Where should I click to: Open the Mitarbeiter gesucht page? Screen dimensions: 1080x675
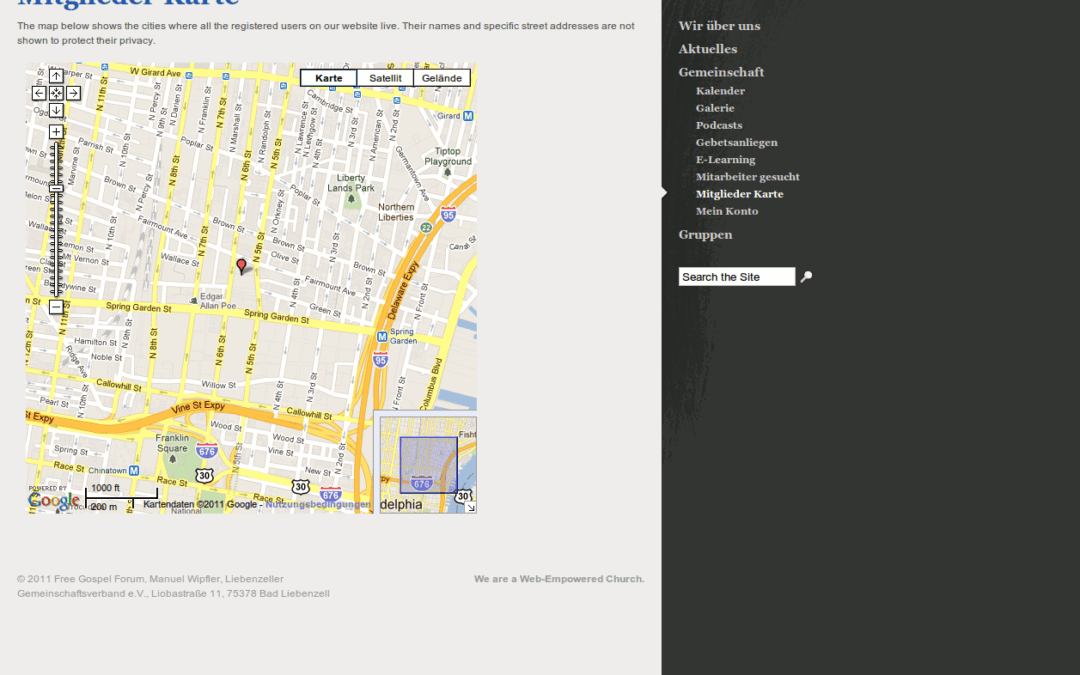tap(747, 177)
